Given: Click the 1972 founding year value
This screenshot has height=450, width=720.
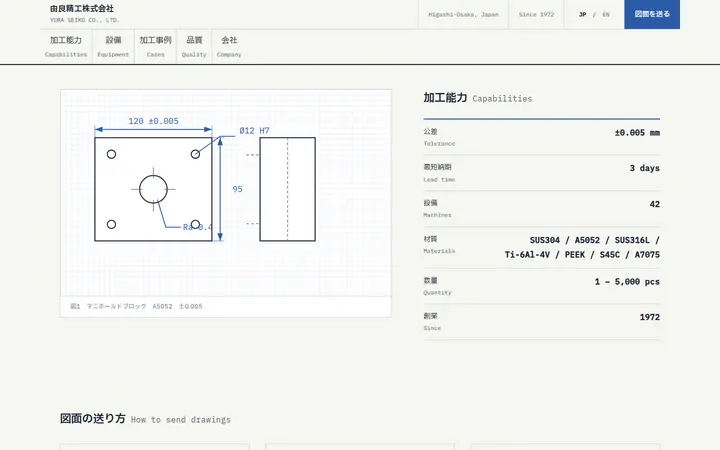Looking at the screenshot, I should pyautogui.click(x=650, y=317).
